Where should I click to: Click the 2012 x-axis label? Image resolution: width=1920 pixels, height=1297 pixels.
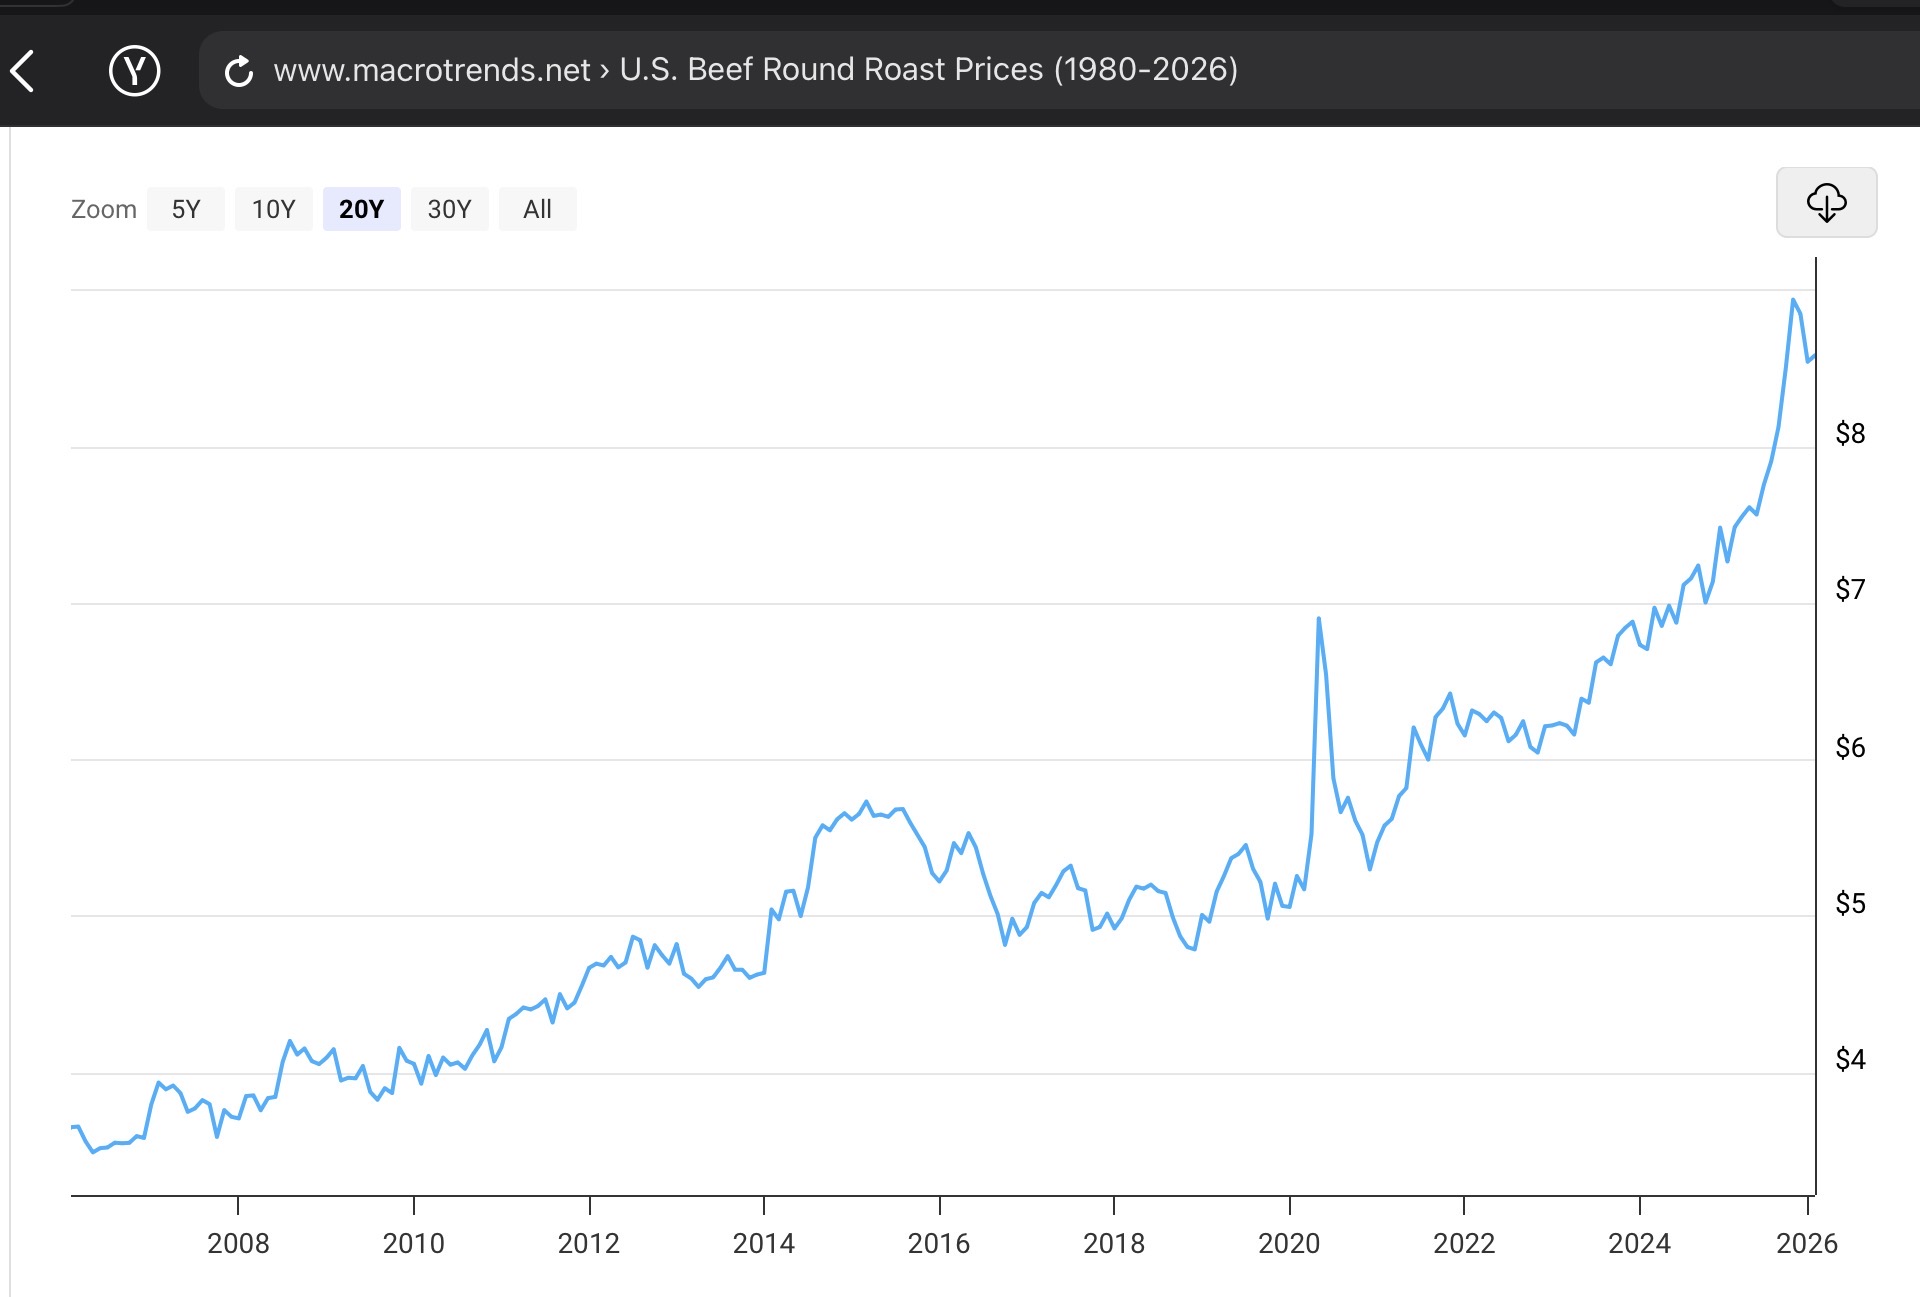pos(588,1243)
